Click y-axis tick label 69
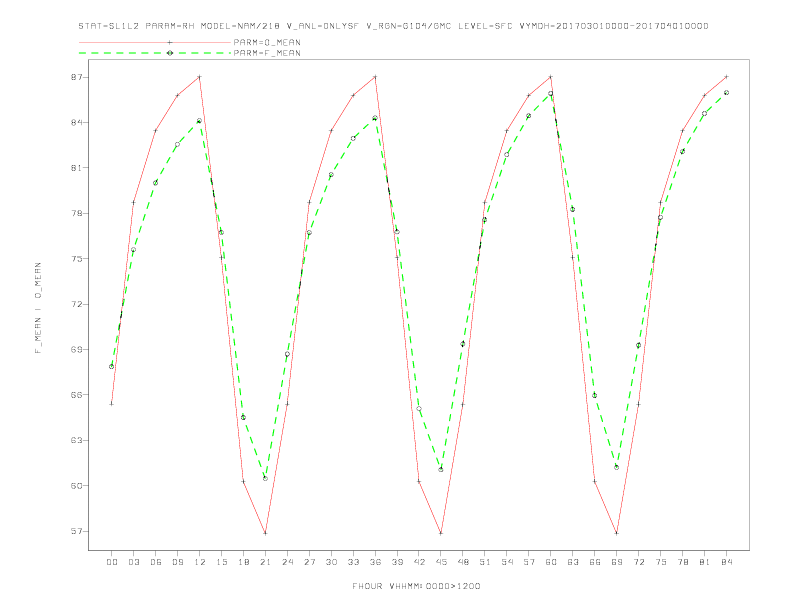Image resolution: width=792 pixels, height=612 pixels. tap(76, 349)
